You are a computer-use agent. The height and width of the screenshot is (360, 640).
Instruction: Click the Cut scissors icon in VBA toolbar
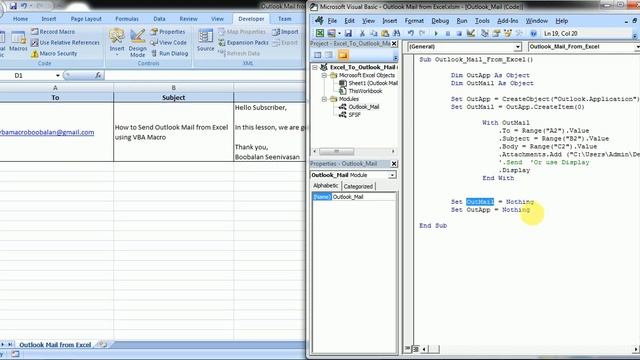tap(362, 33)
